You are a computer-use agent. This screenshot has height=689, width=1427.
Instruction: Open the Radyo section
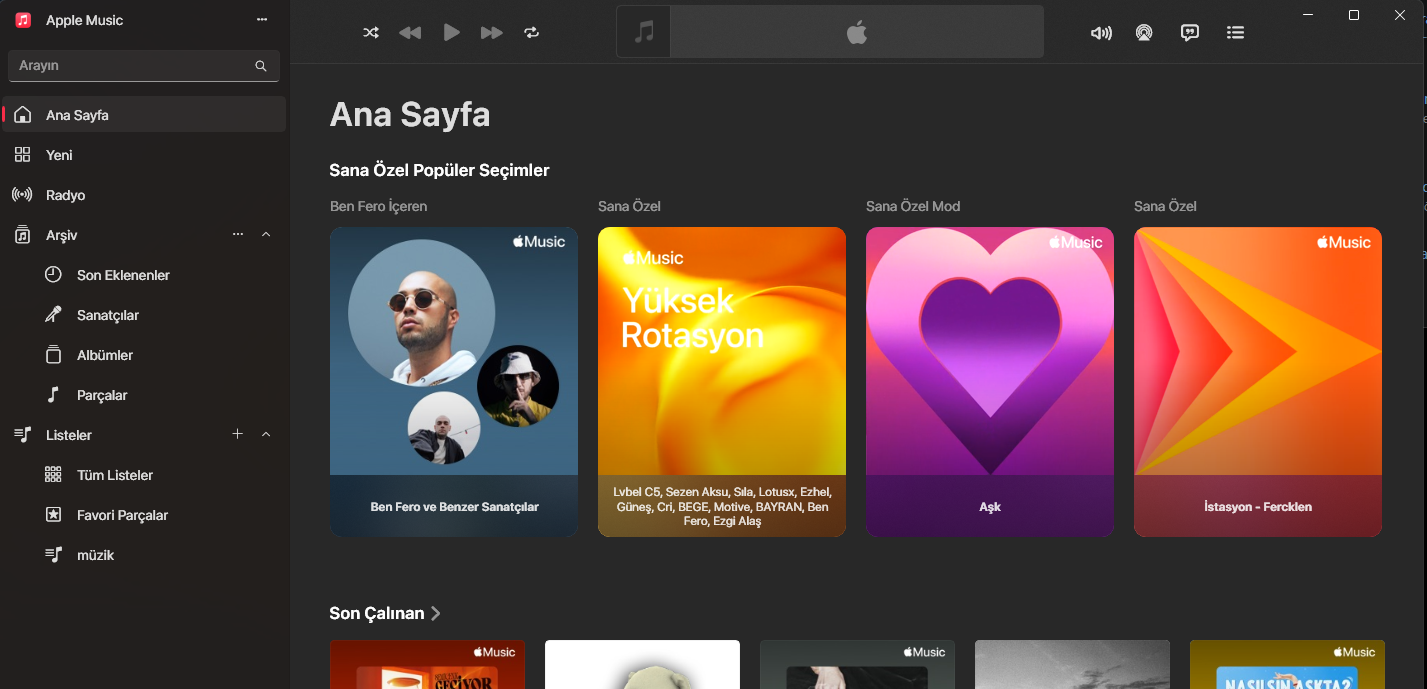tap(144, 195)
